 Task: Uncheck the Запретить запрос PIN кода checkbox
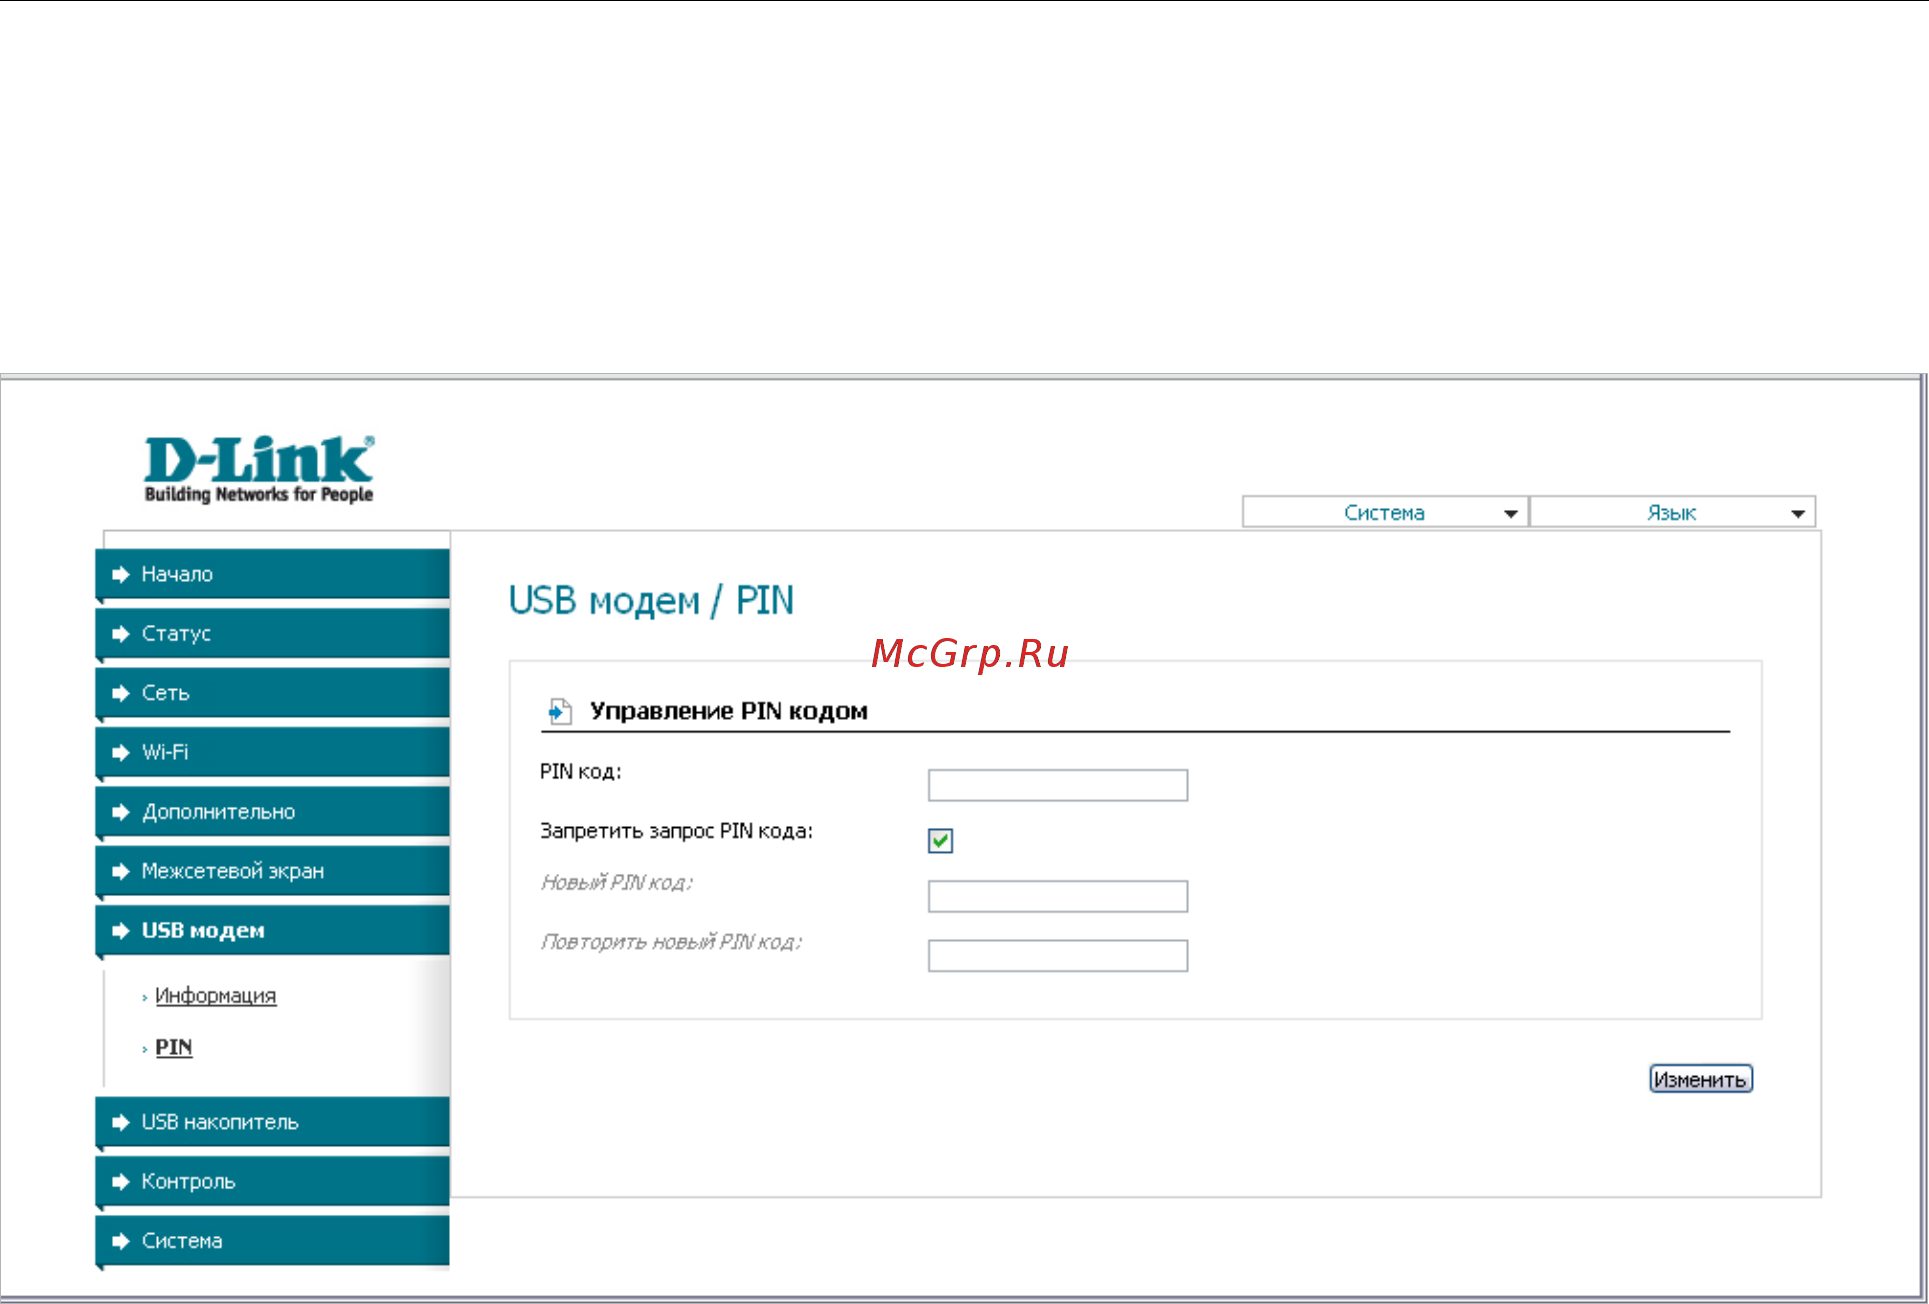[940, 841]
